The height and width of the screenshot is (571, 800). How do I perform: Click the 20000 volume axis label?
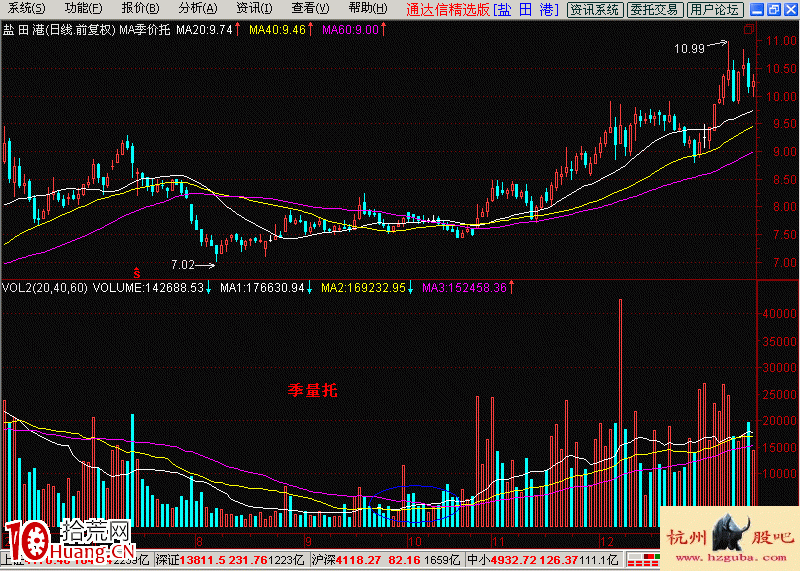779,421
